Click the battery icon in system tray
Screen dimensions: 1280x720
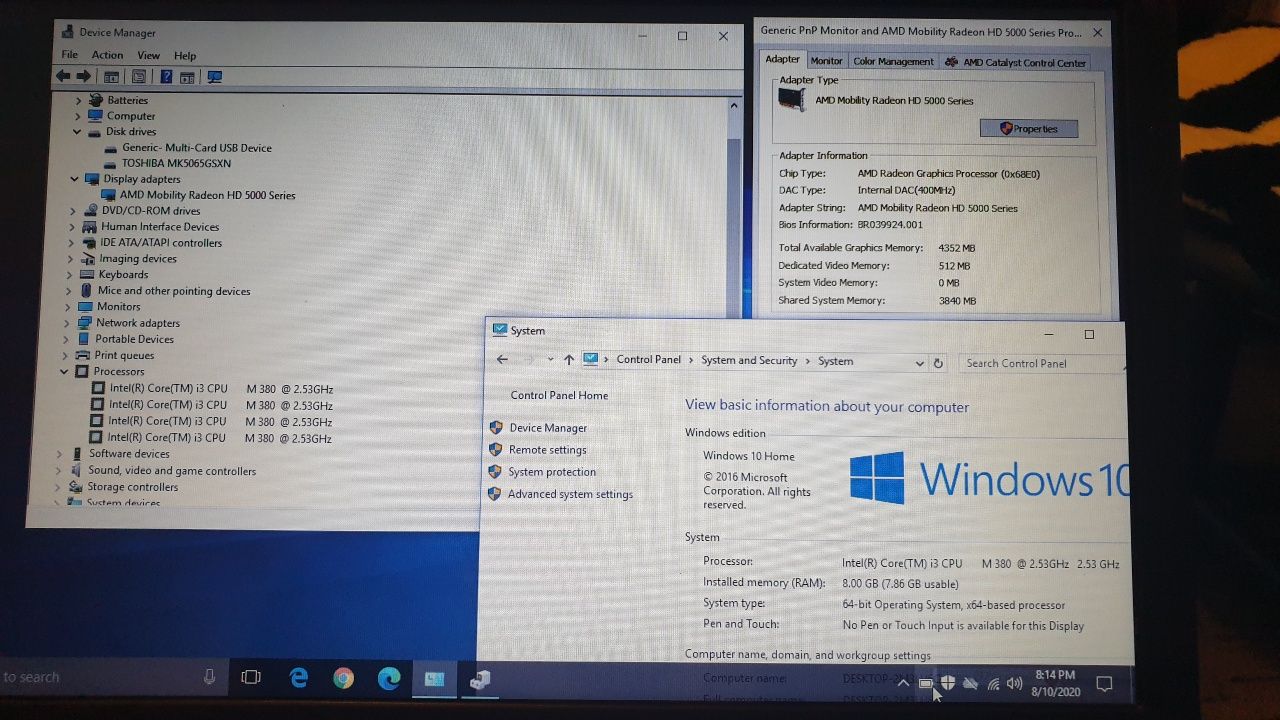pyautogui.click(x=926, y=684)
